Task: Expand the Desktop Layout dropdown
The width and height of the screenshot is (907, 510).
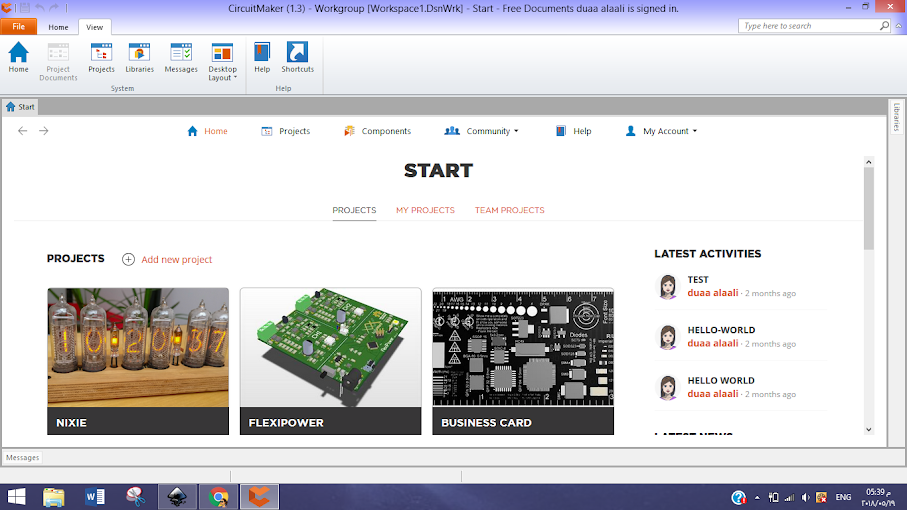Action: coord(222,61)
